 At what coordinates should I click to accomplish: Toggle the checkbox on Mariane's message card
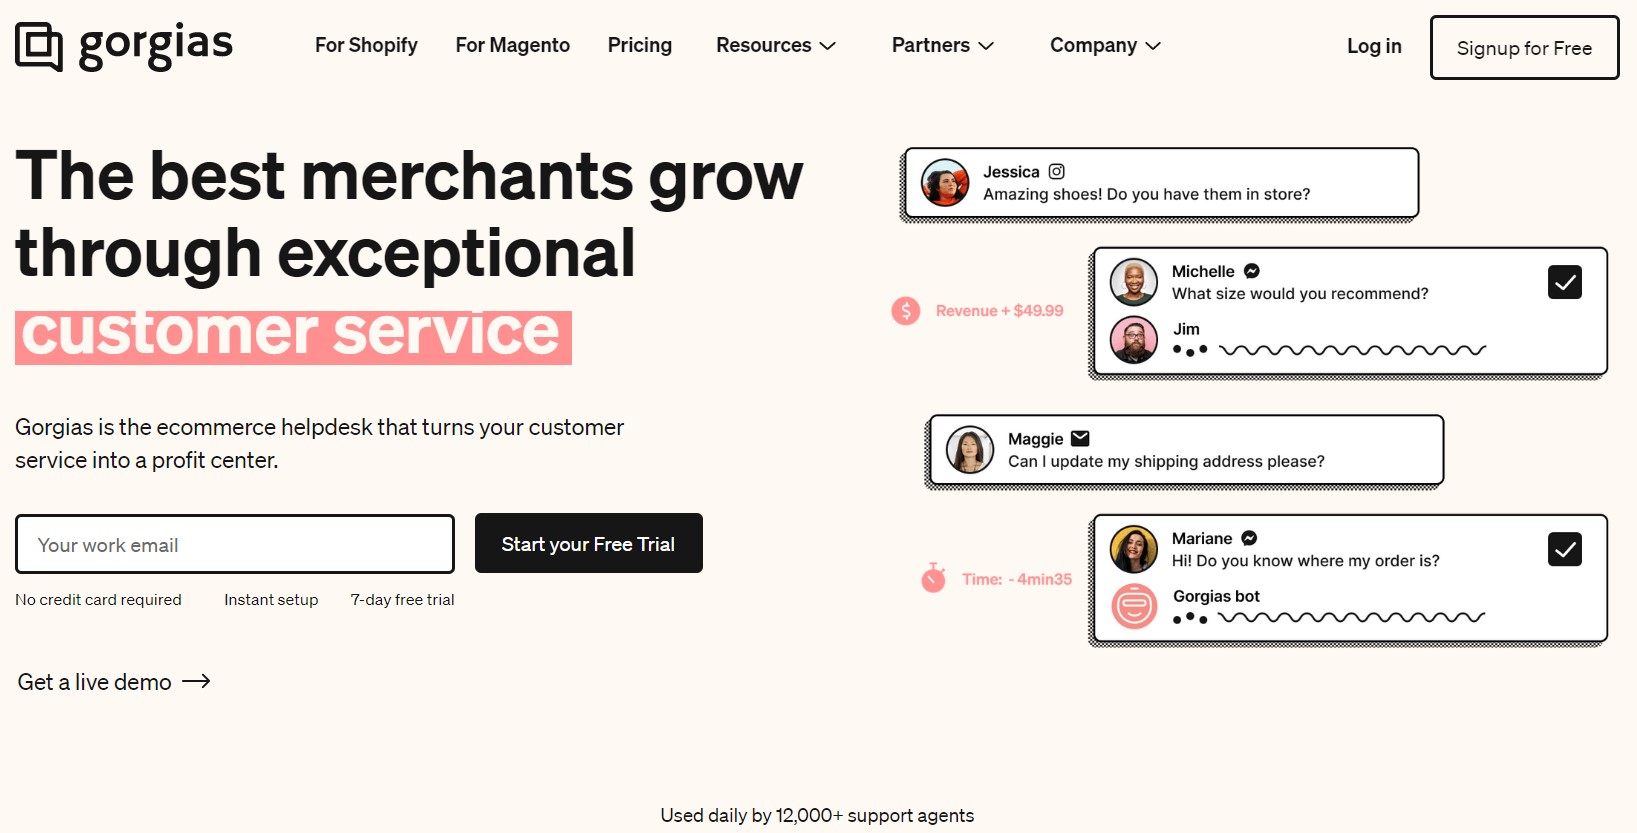[1564, 549]
